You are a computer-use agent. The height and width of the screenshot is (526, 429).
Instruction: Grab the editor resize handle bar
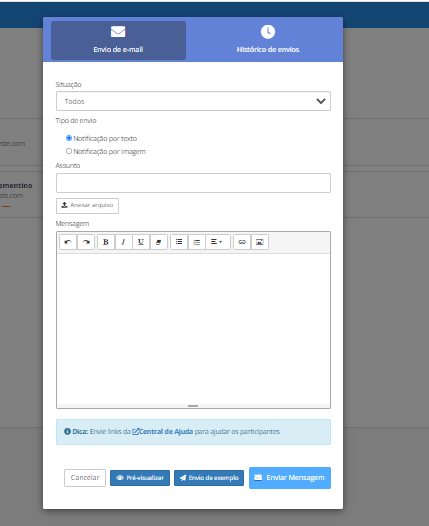pos(193,406)
